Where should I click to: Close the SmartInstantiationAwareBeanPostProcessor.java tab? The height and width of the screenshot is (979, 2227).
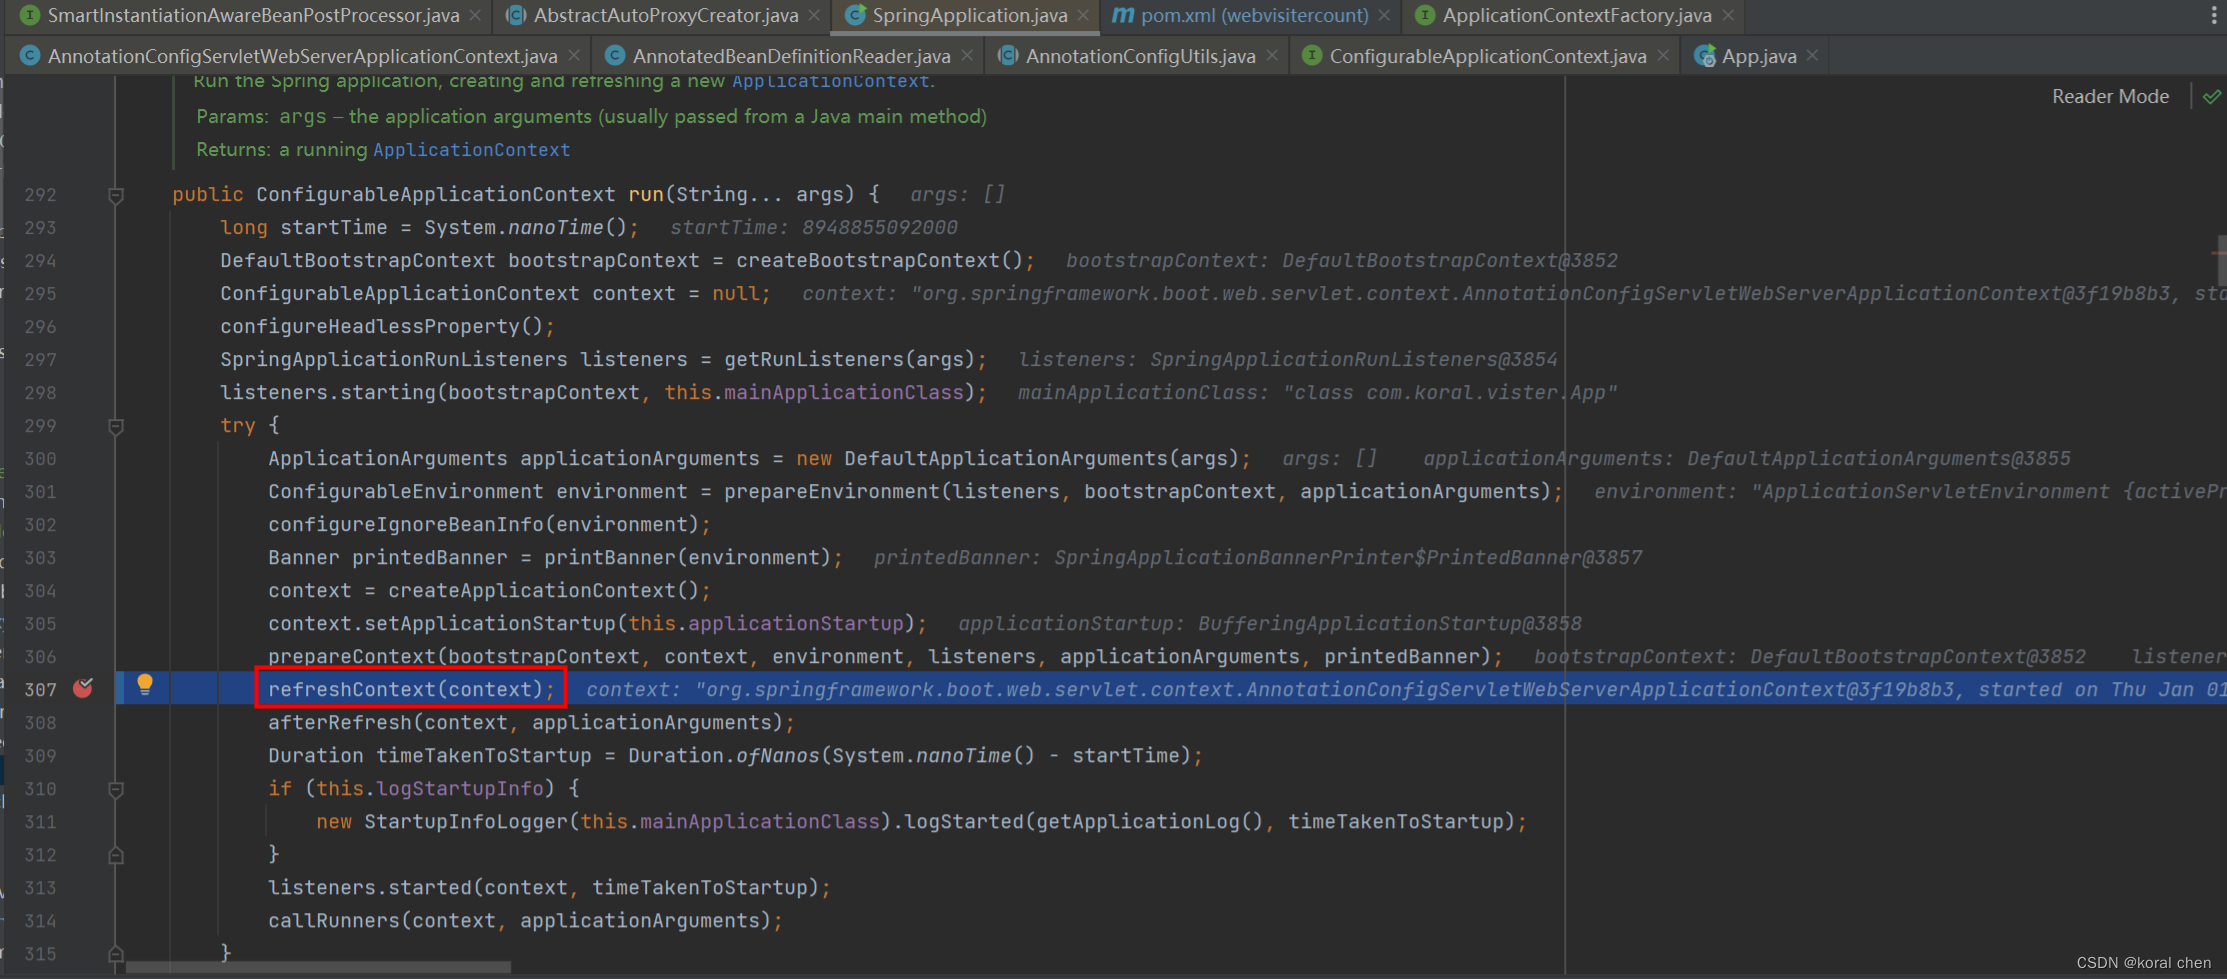point(475,15)
